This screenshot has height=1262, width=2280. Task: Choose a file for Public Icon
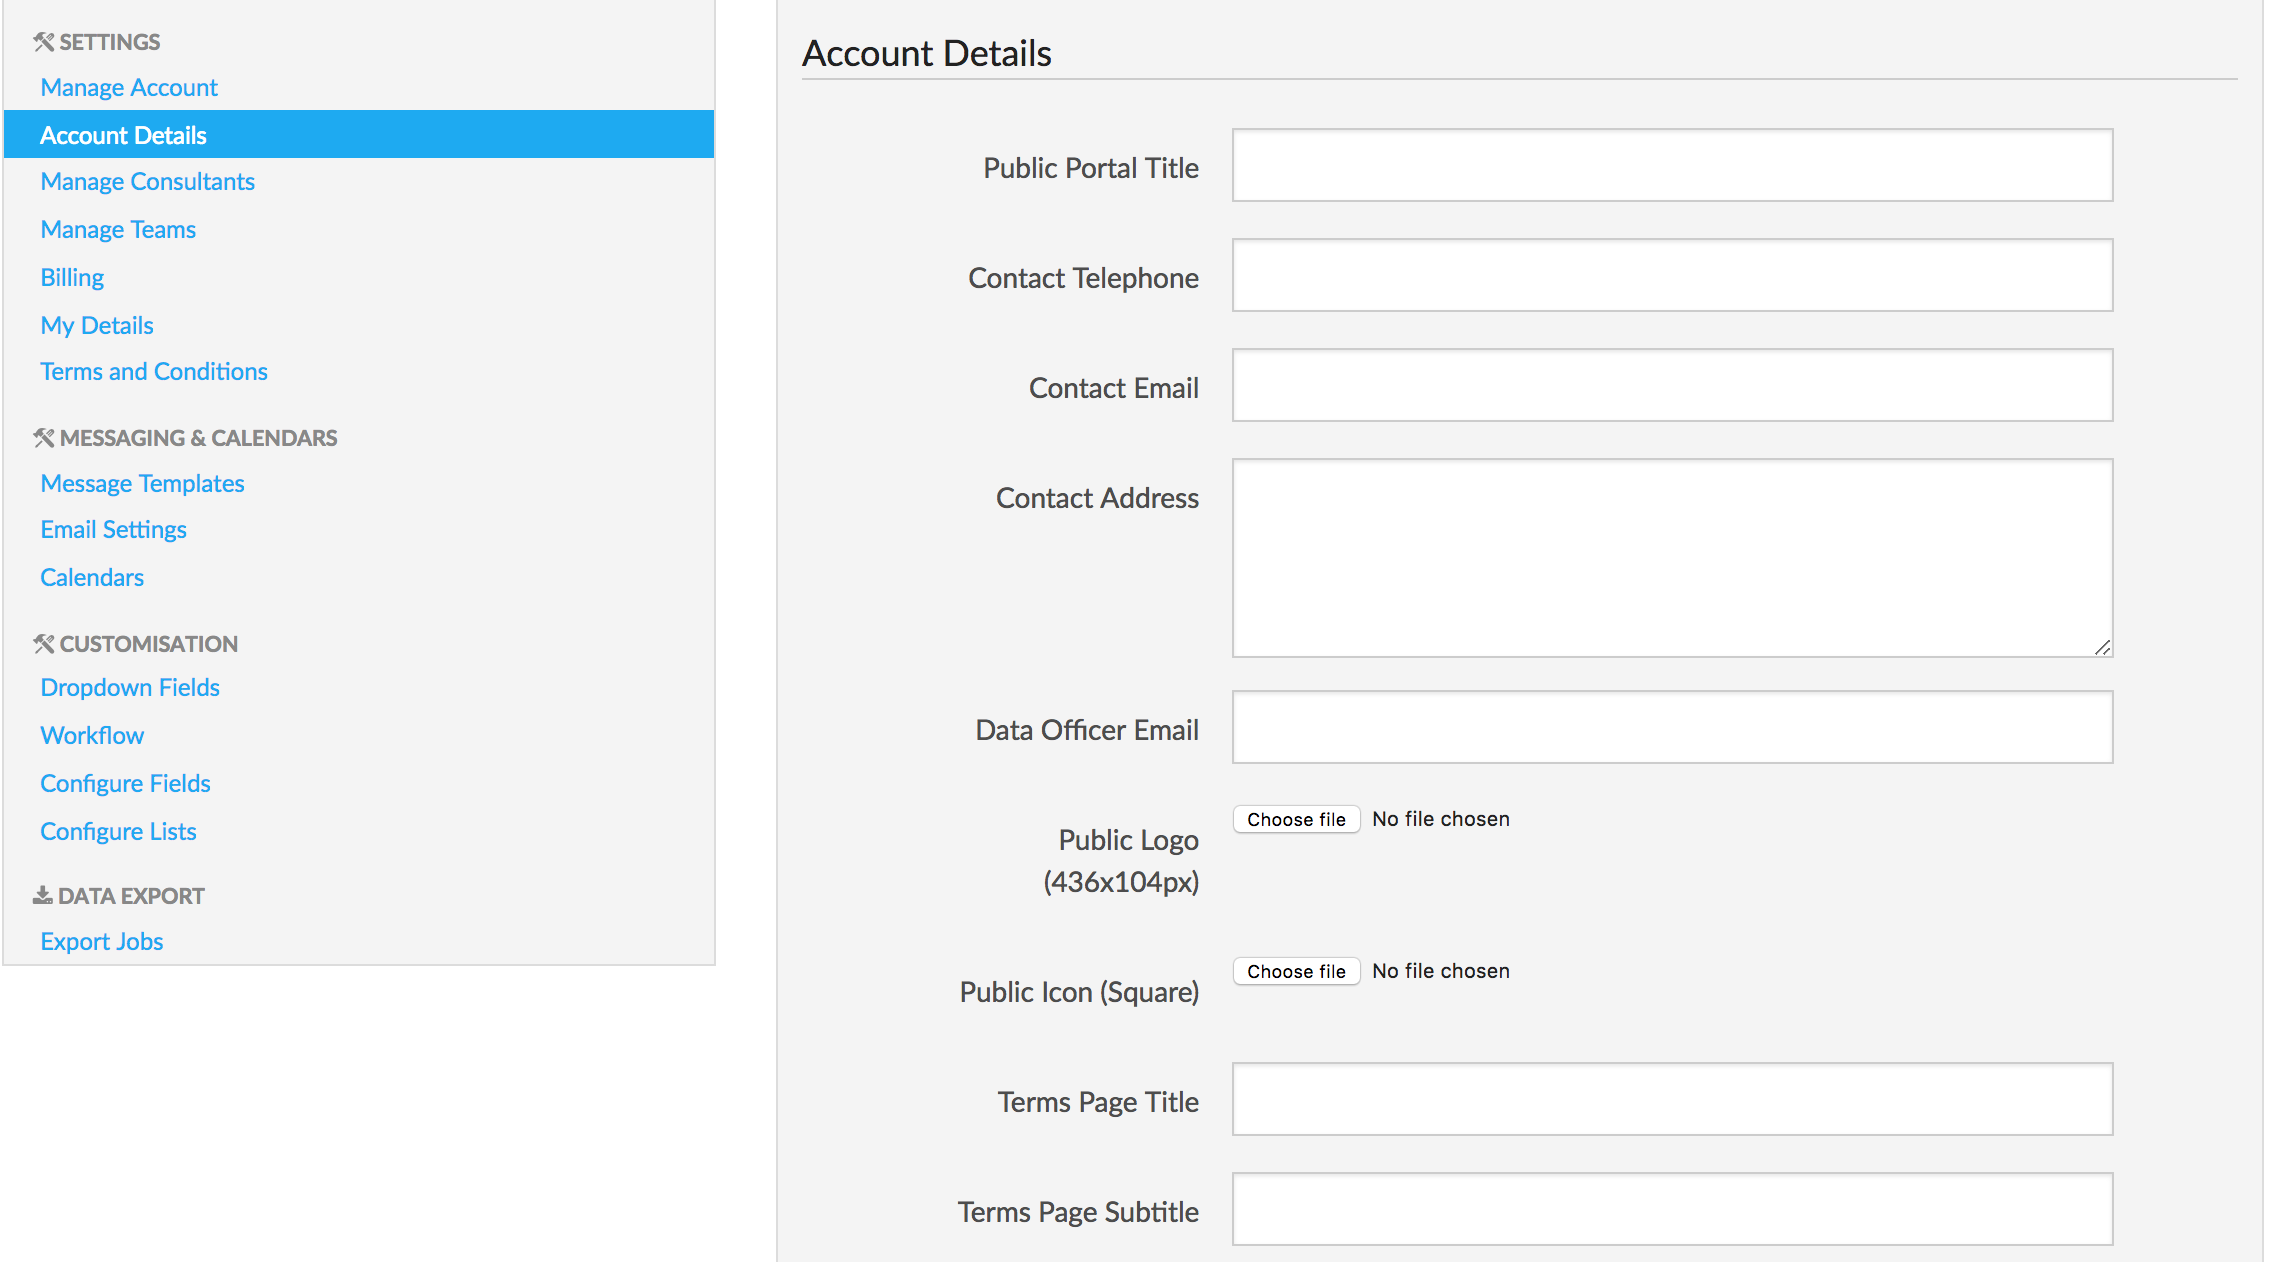pos(1296,971)
